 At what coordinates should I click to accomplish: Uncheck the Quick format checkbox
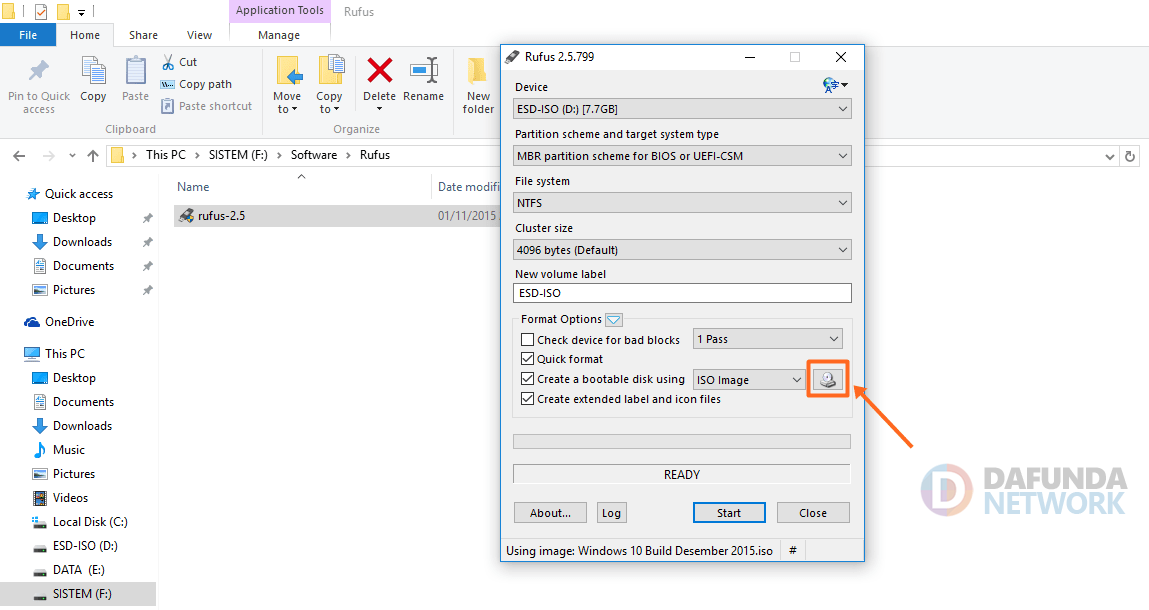click(x=528, y=359)
